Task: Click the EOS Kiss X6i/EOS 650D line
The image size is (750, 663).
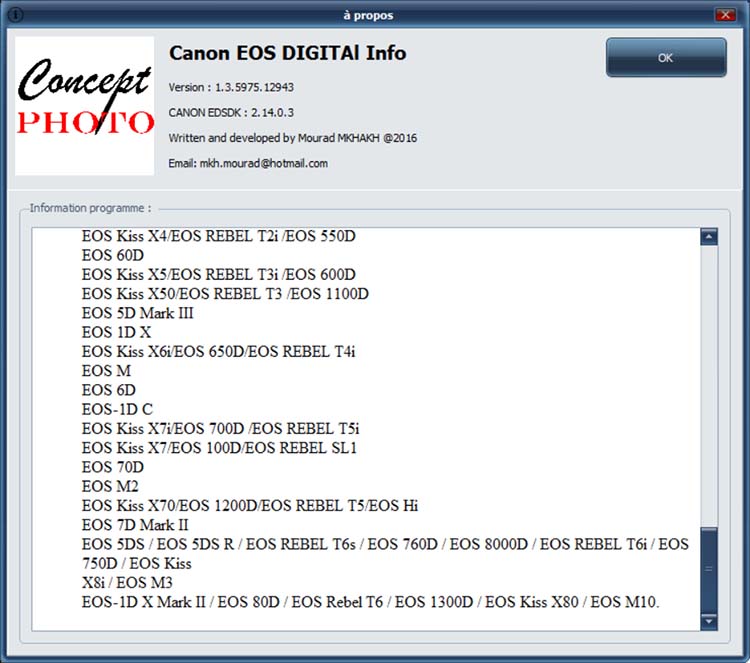Action: click(219, 351)
